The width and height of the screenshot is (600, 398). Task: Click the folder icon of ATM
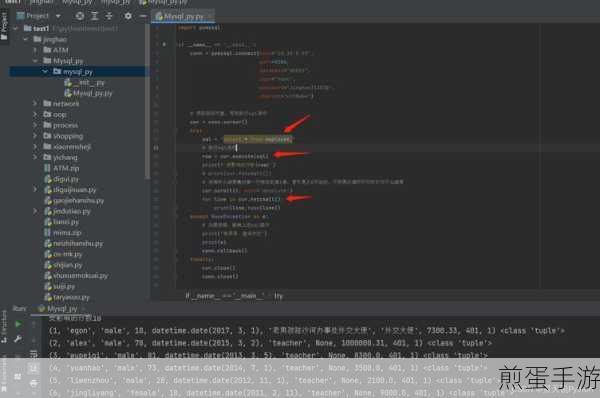coord(47,50)
